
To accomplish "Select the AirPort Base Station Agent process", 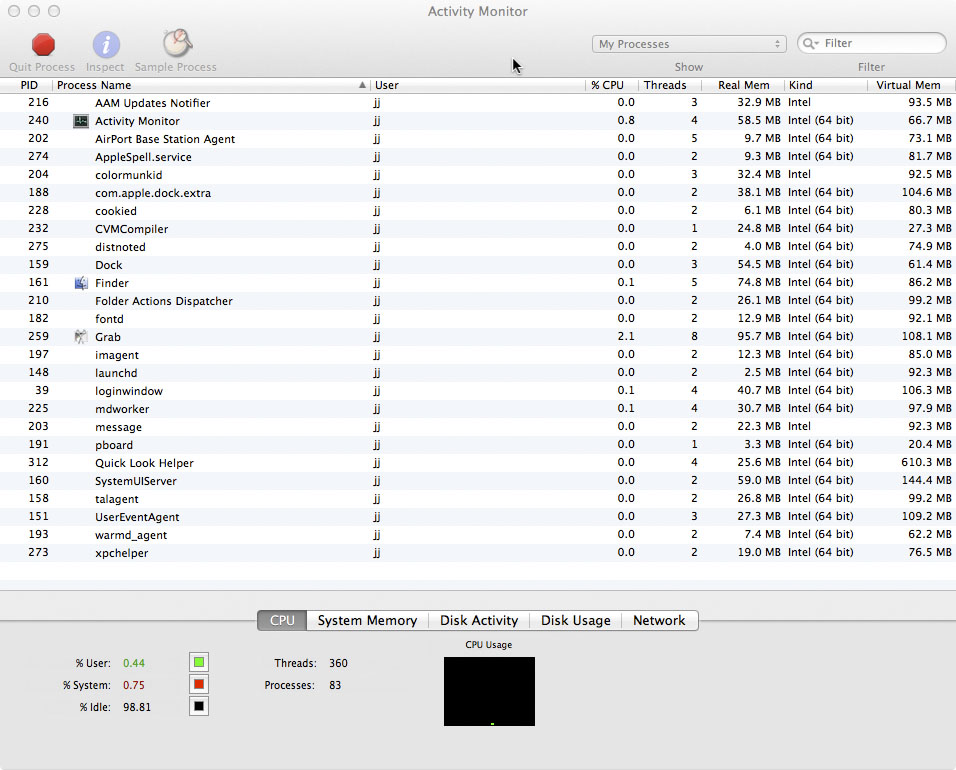I will click(x=478, y=138).
